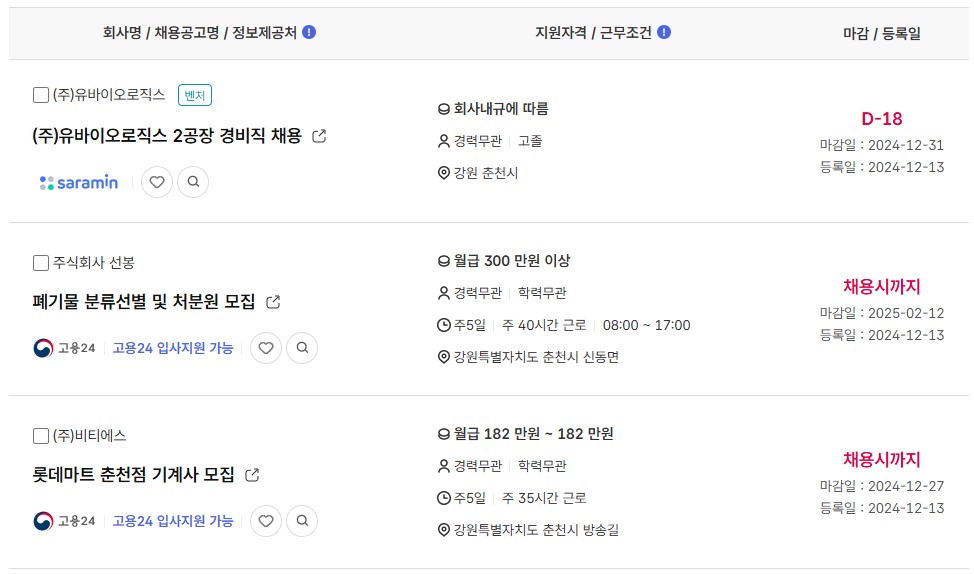Click heart icon for 롯데마트 춘천점 posting

pos(266,521)
